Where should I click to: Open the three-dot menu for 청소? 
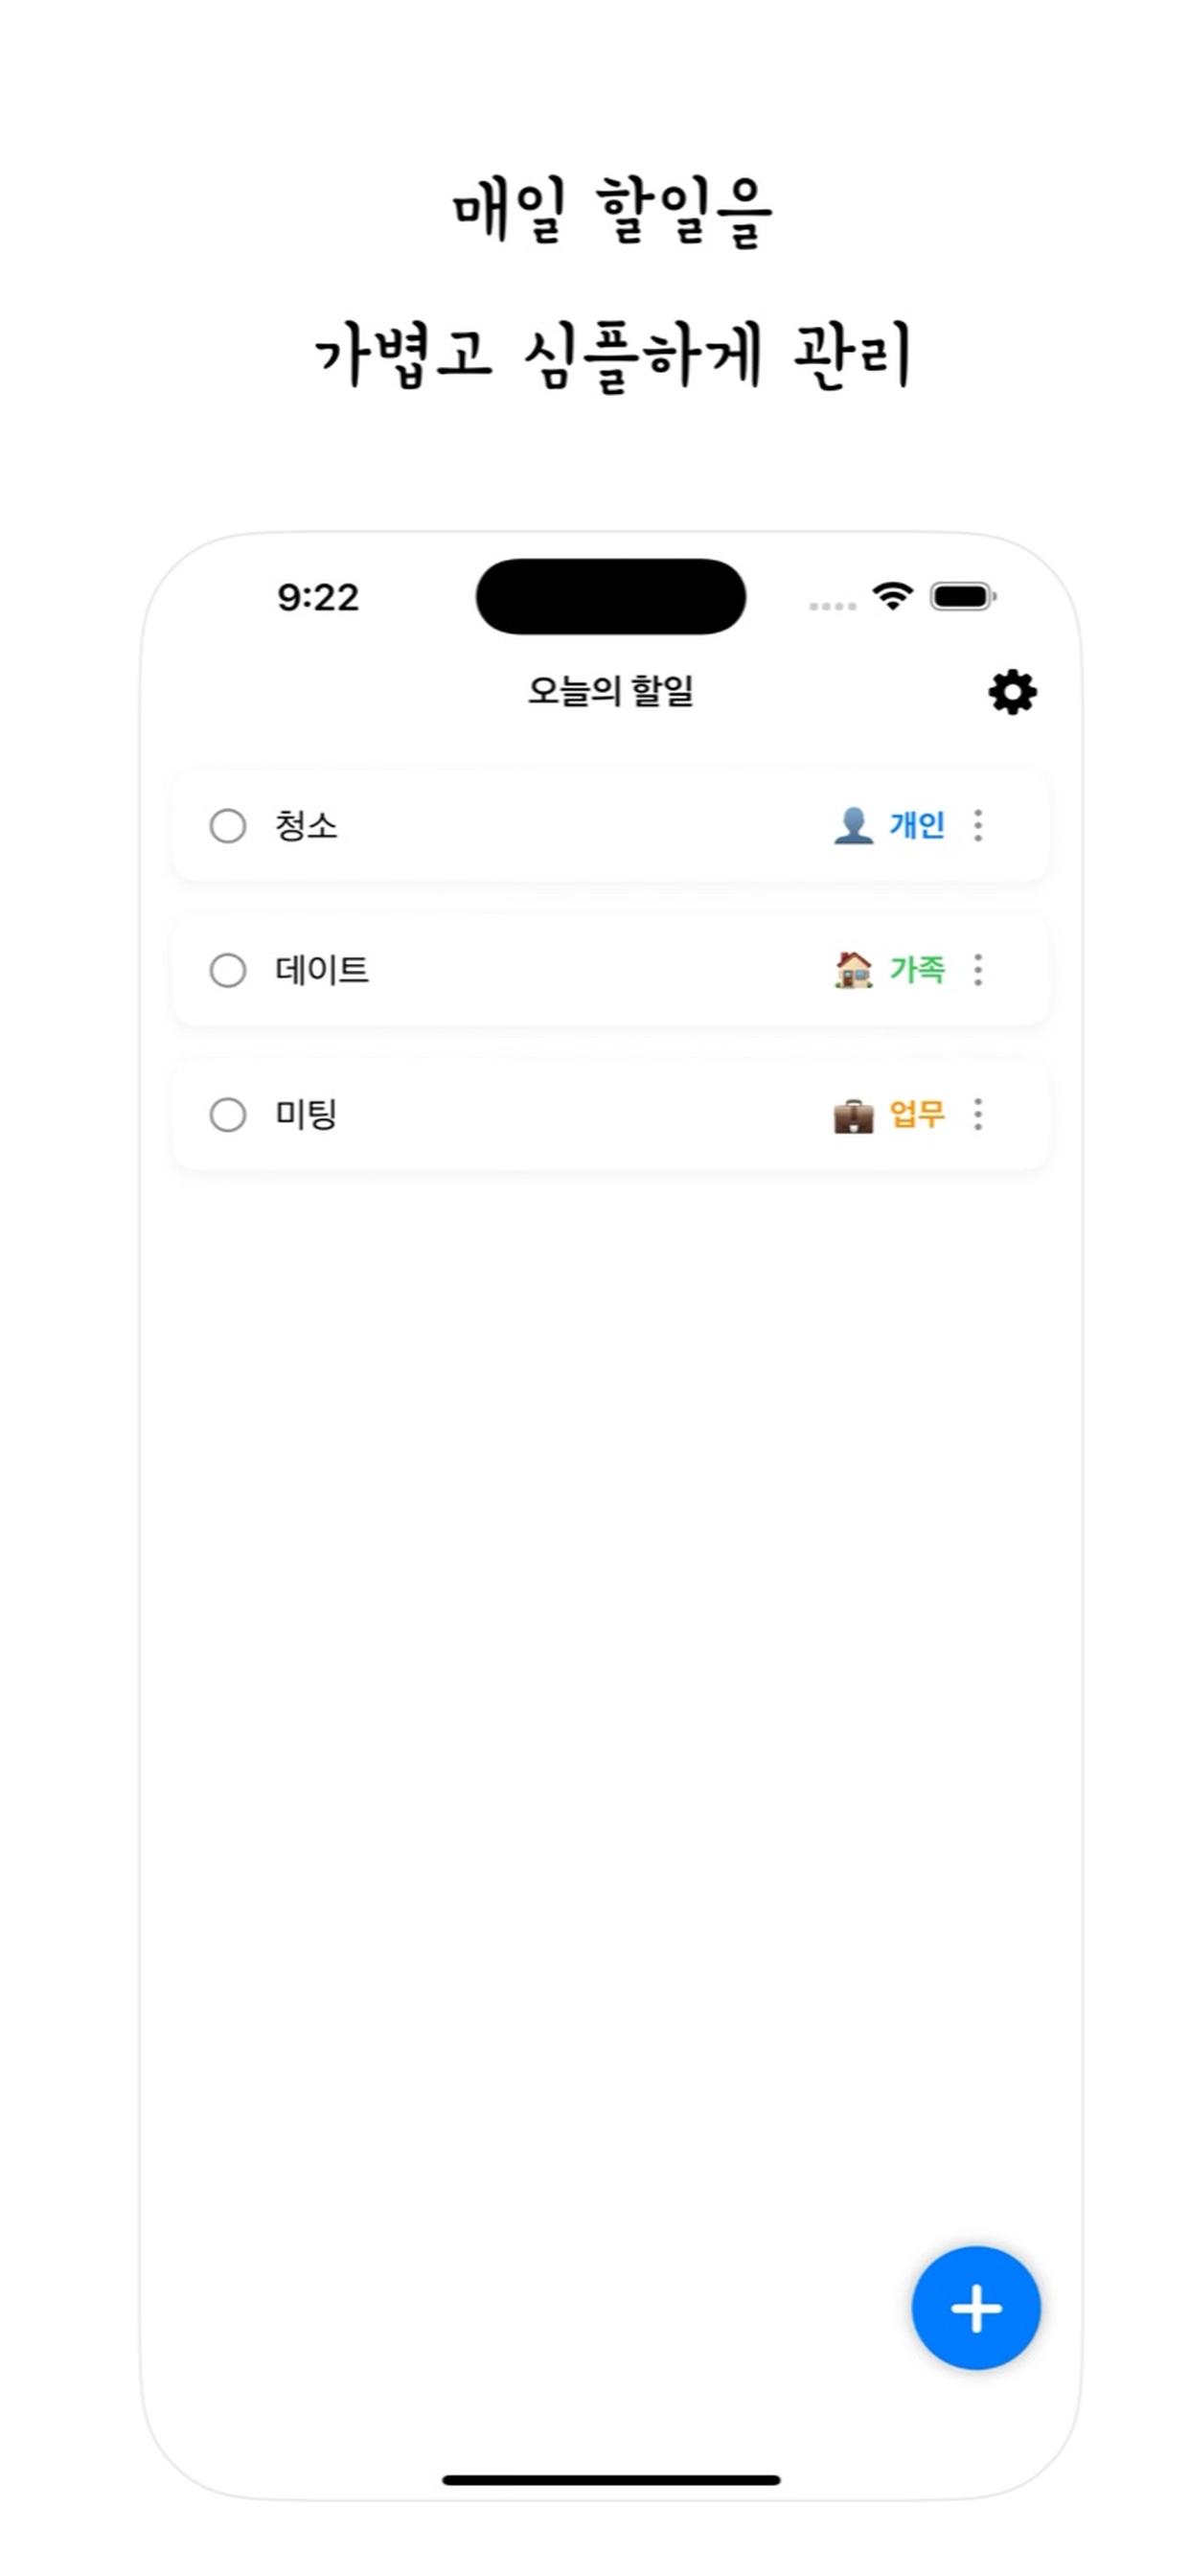[978, 826]
